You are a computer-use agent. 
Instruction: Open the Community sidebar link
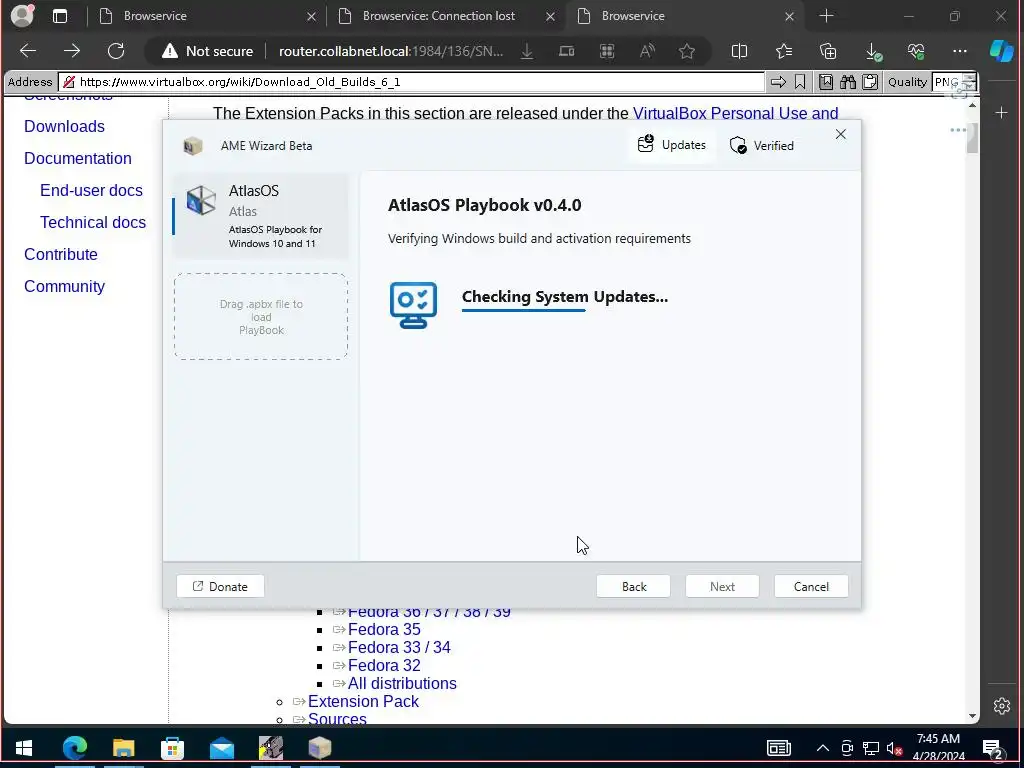click(x=64, y=286)
